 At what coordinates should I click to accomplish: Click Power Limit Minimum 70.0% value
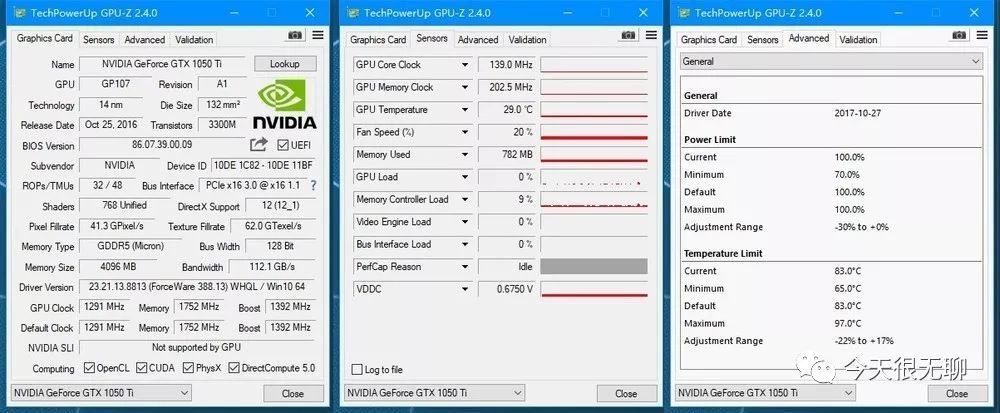[847, 174]
